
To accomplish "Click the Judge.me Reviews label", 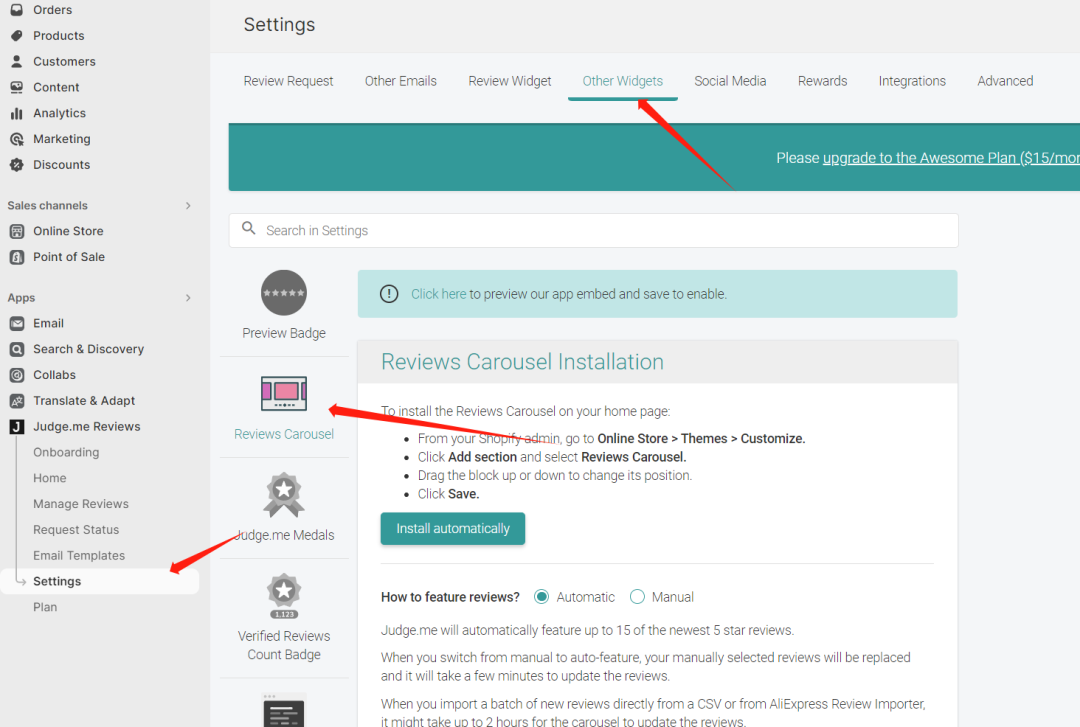I will [x=87, y=427].
